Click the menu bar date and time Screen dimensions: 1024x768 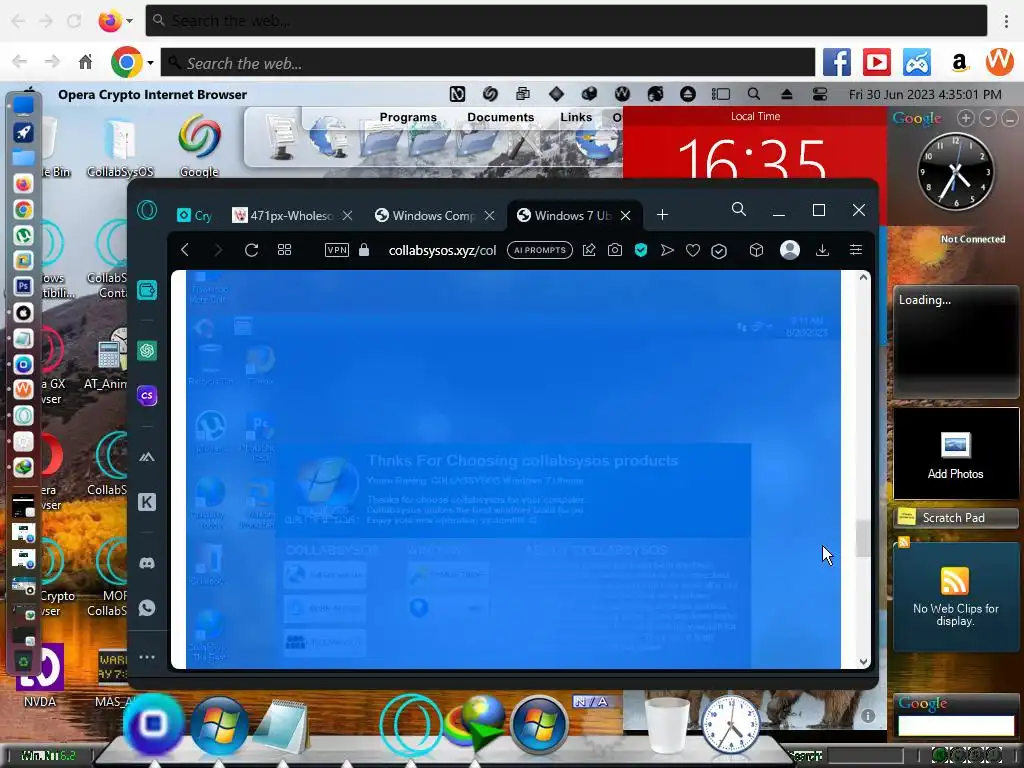pyautogui.click(x=925, y=94)
